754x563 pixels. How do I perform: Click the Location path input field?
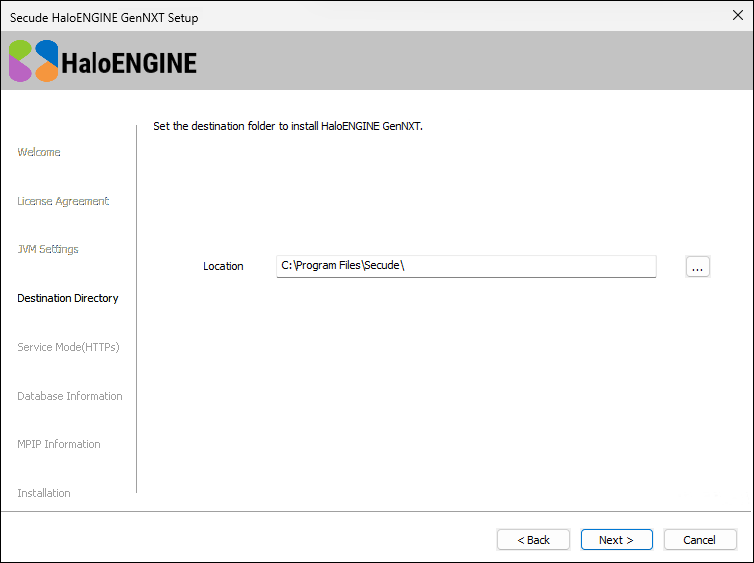[x=466, y=266]
